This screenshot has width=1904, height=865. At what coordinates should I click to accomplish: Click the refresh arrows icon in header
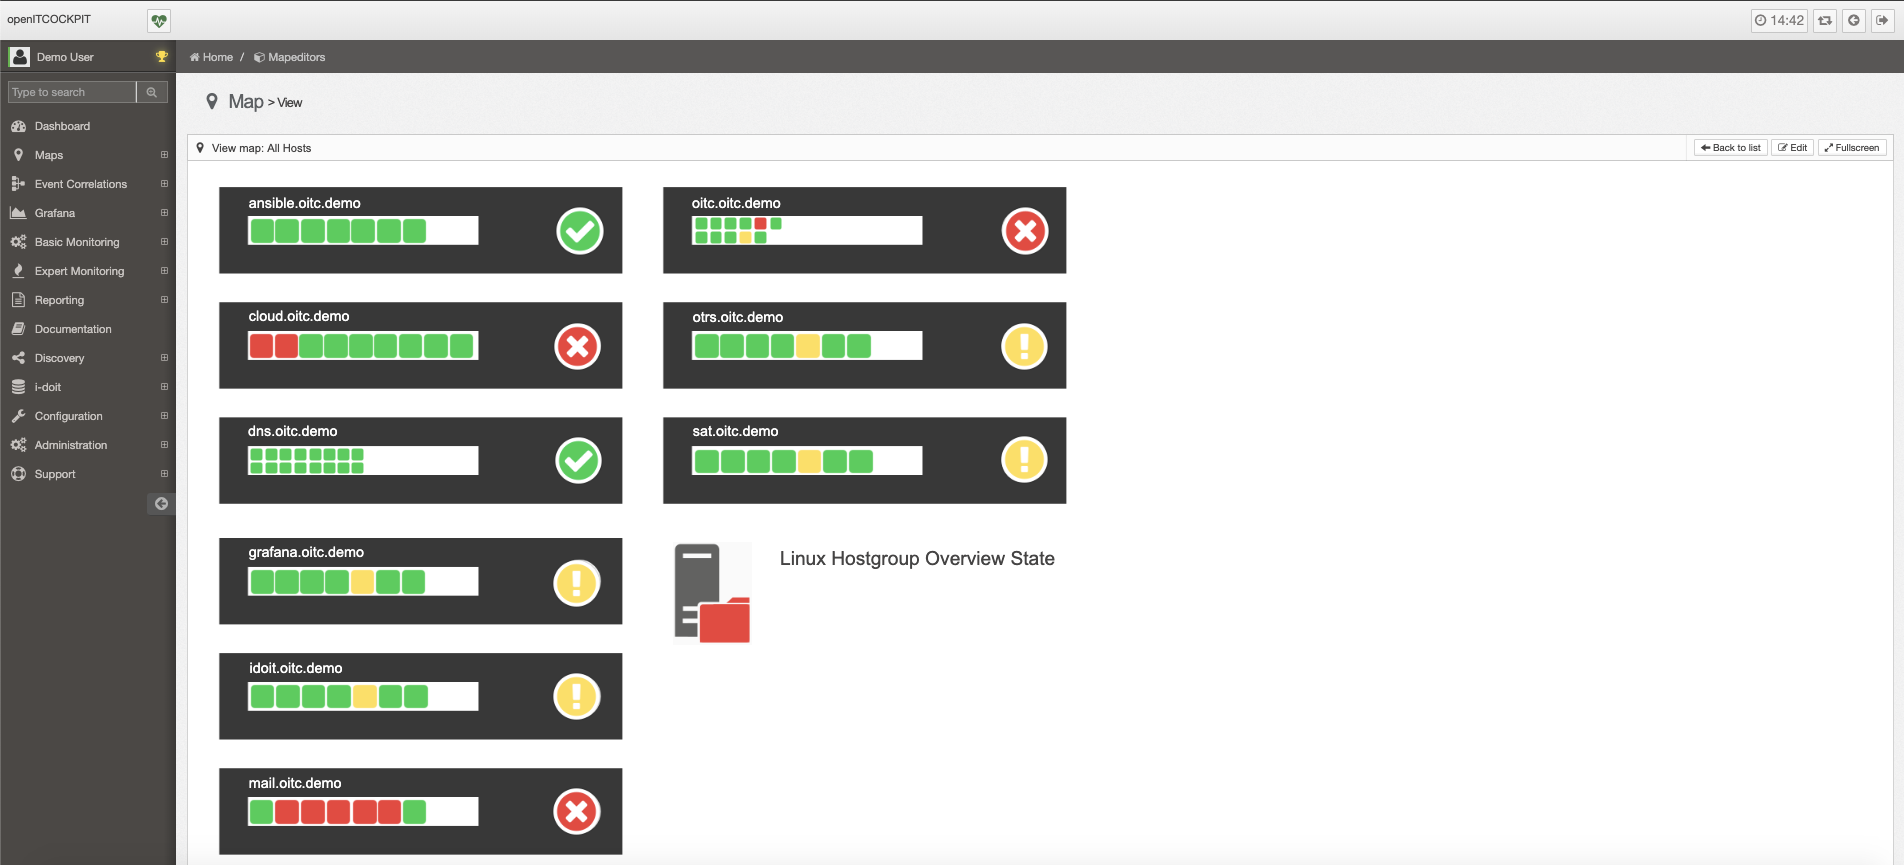1825,20
